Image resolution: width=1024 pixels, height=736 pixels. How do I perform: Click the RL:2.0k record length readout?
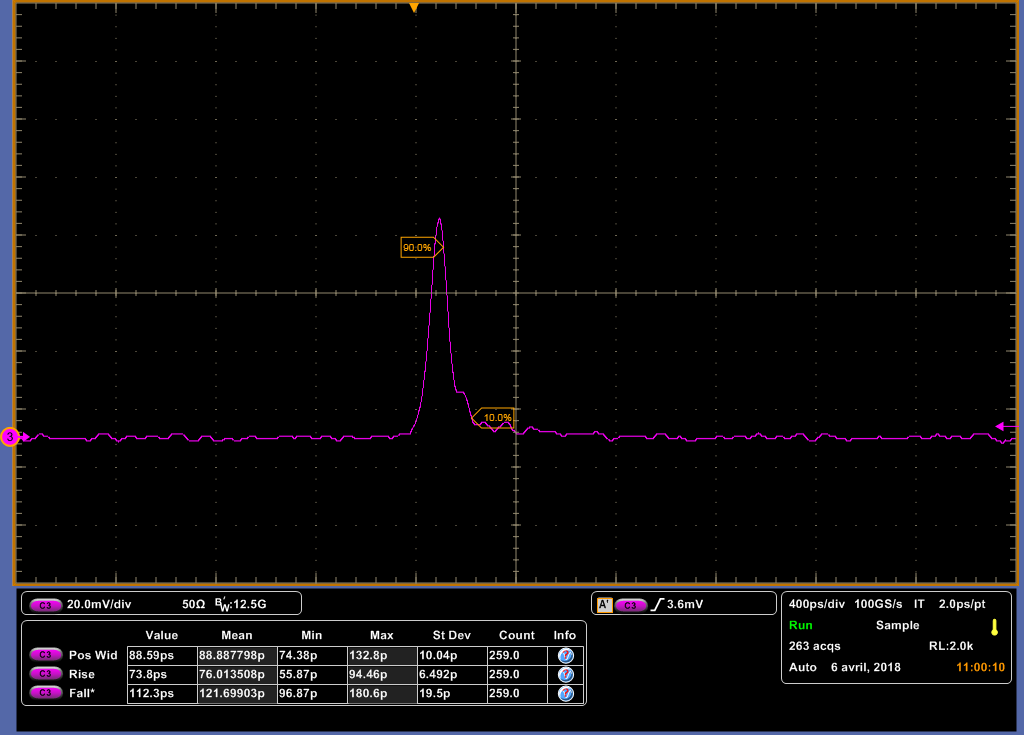951,647
